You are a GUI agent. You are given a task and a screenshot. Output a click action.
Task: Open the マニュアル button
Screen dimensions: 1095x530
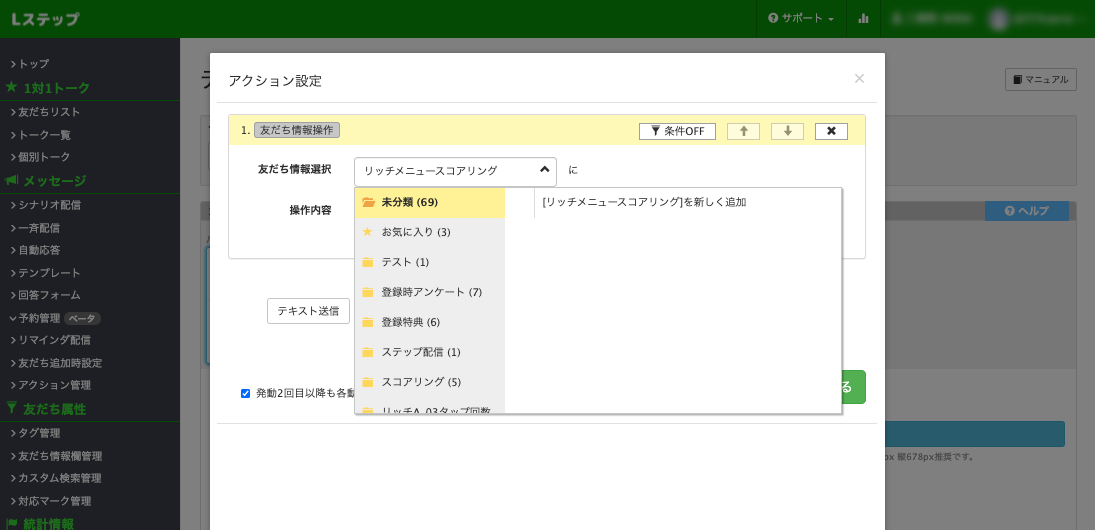1040,79
